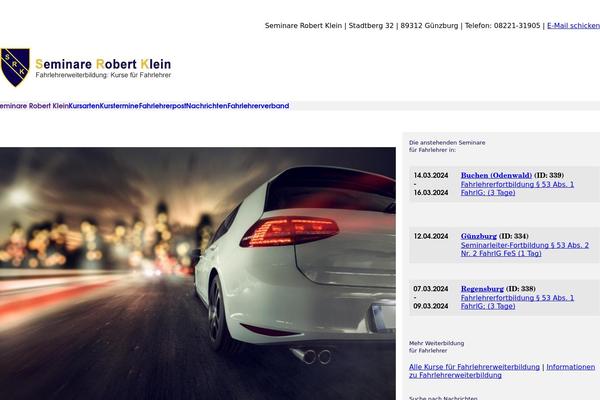The width and height of the screenshot is (600, 400).
Task: Open the E-Mail schicken link
Action: (573, 26)
